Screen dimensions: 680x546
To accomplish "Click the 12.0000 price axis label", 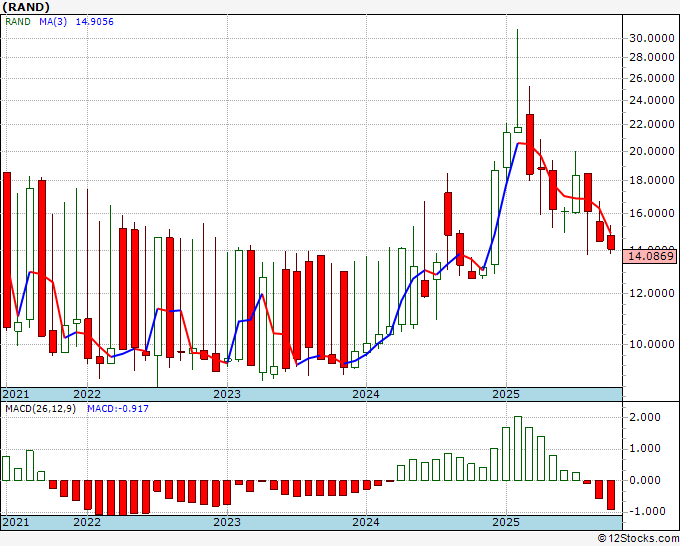I will [x=651, y=293].
